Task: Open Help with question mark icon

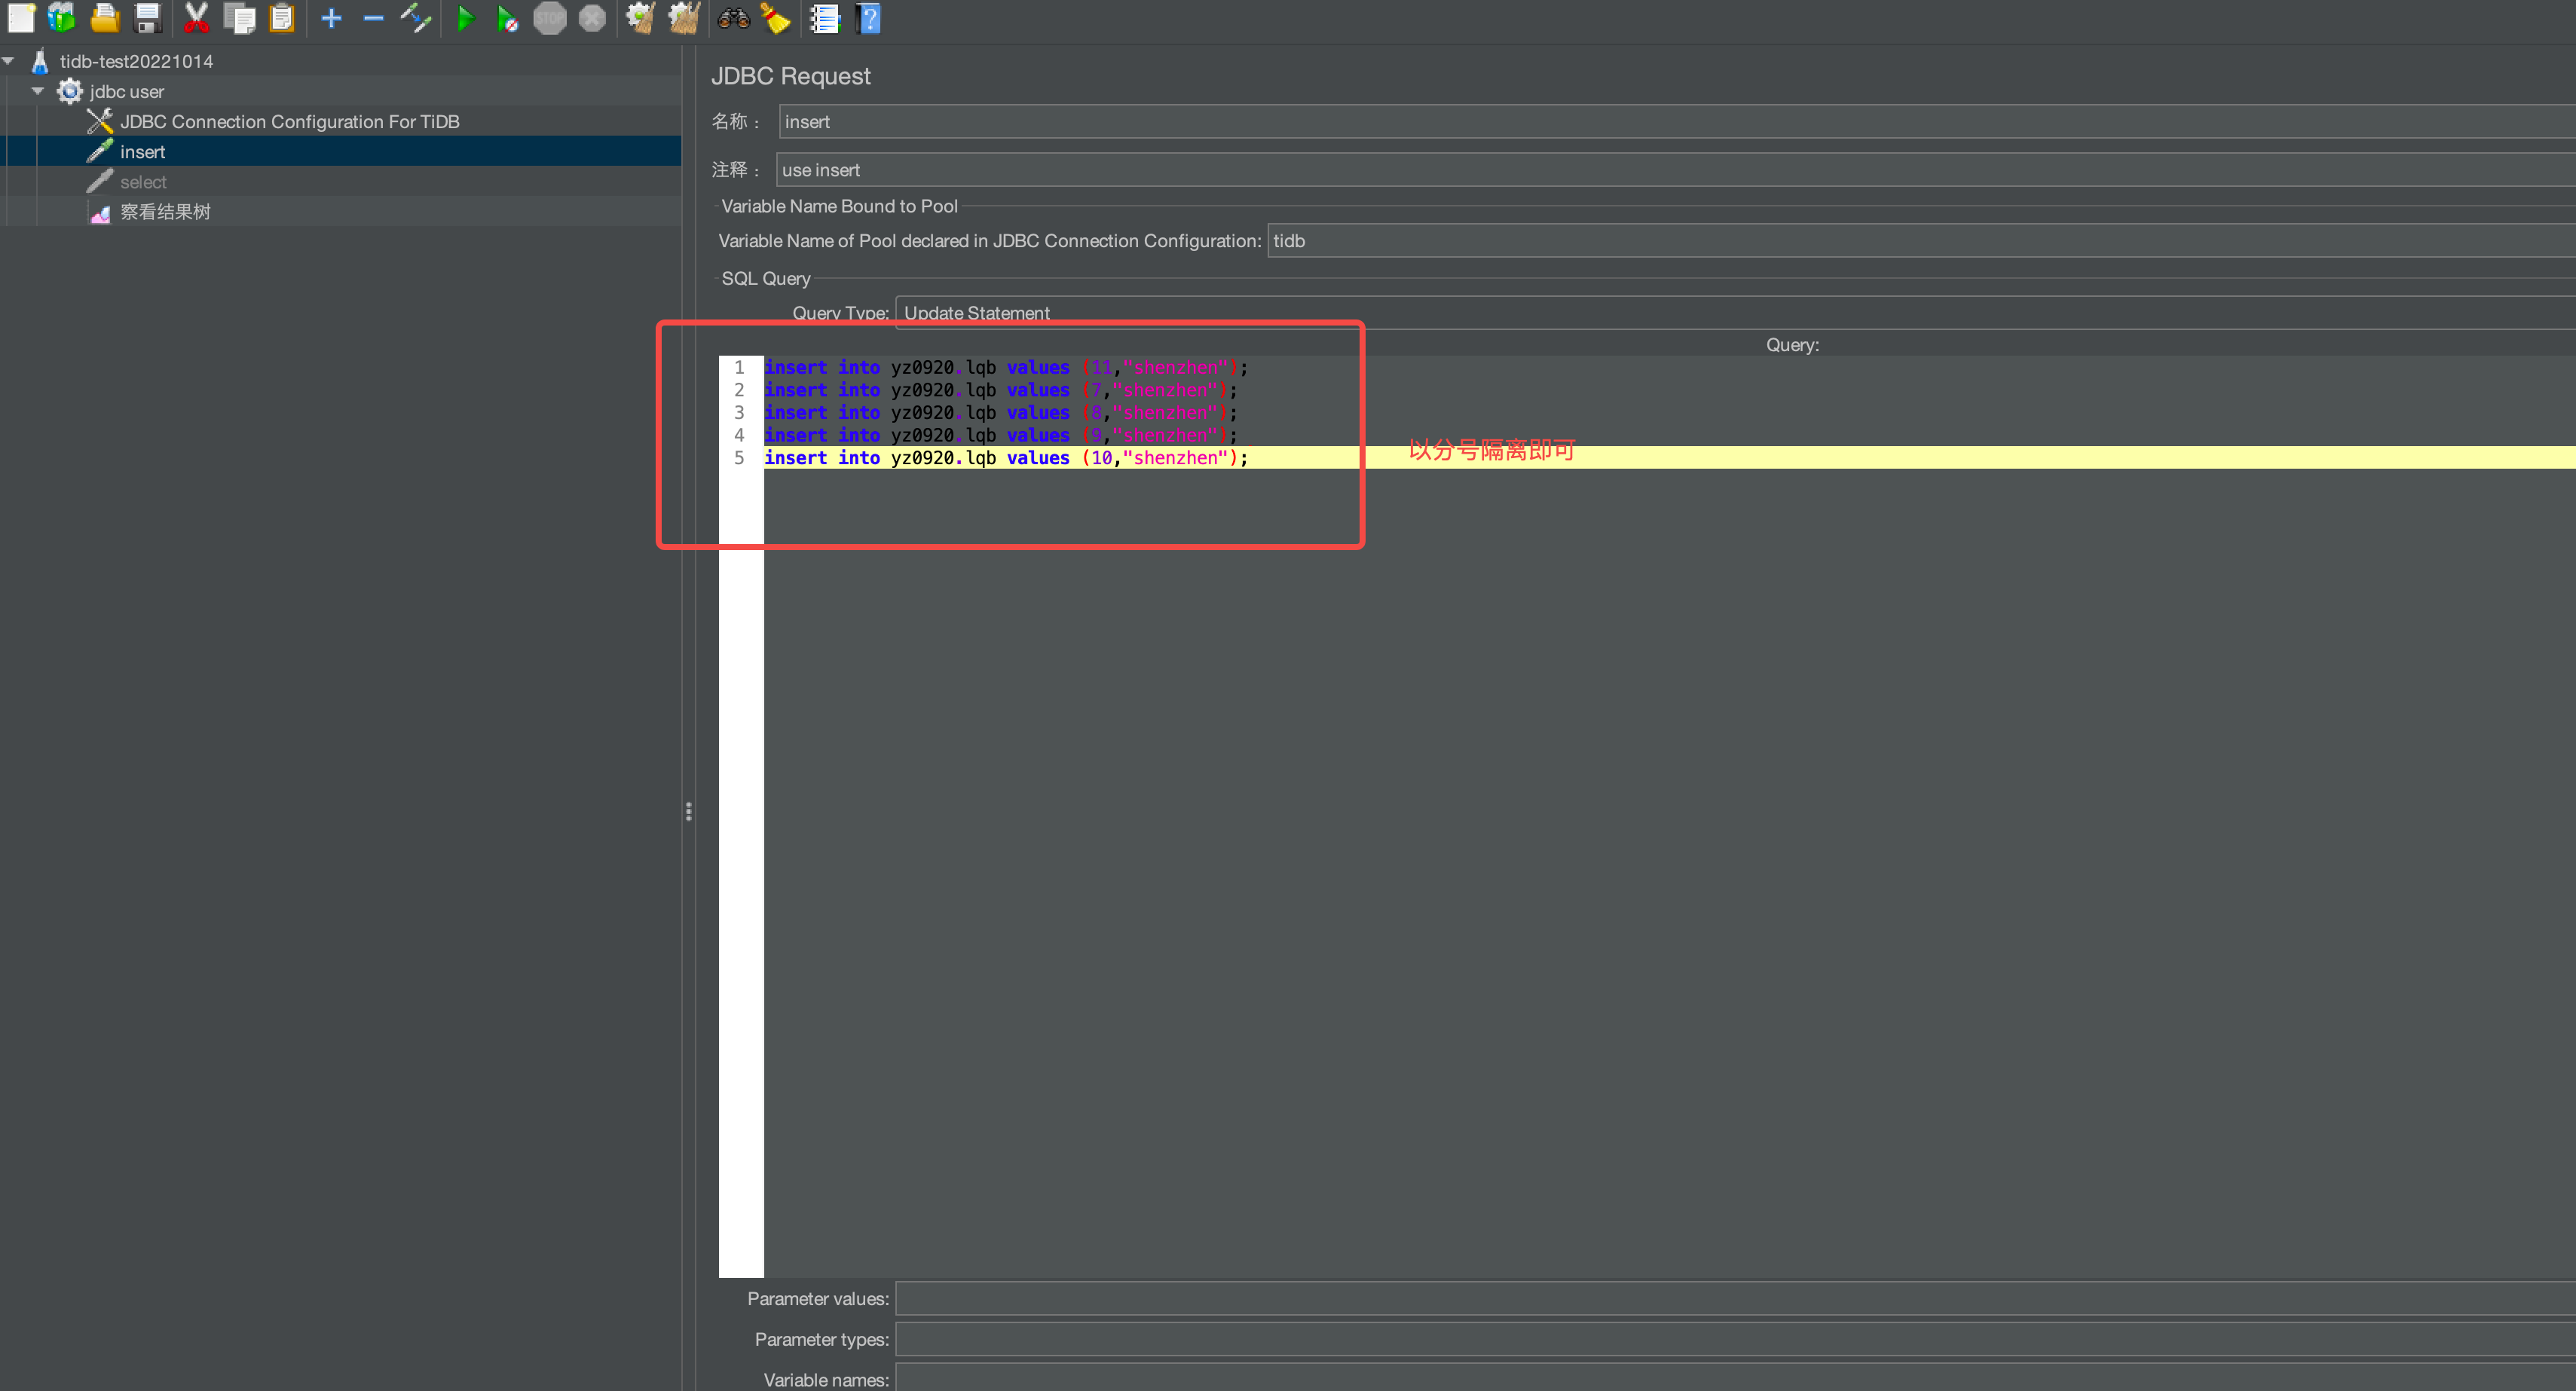Action: pyautogui.click(x=869, y=17)
